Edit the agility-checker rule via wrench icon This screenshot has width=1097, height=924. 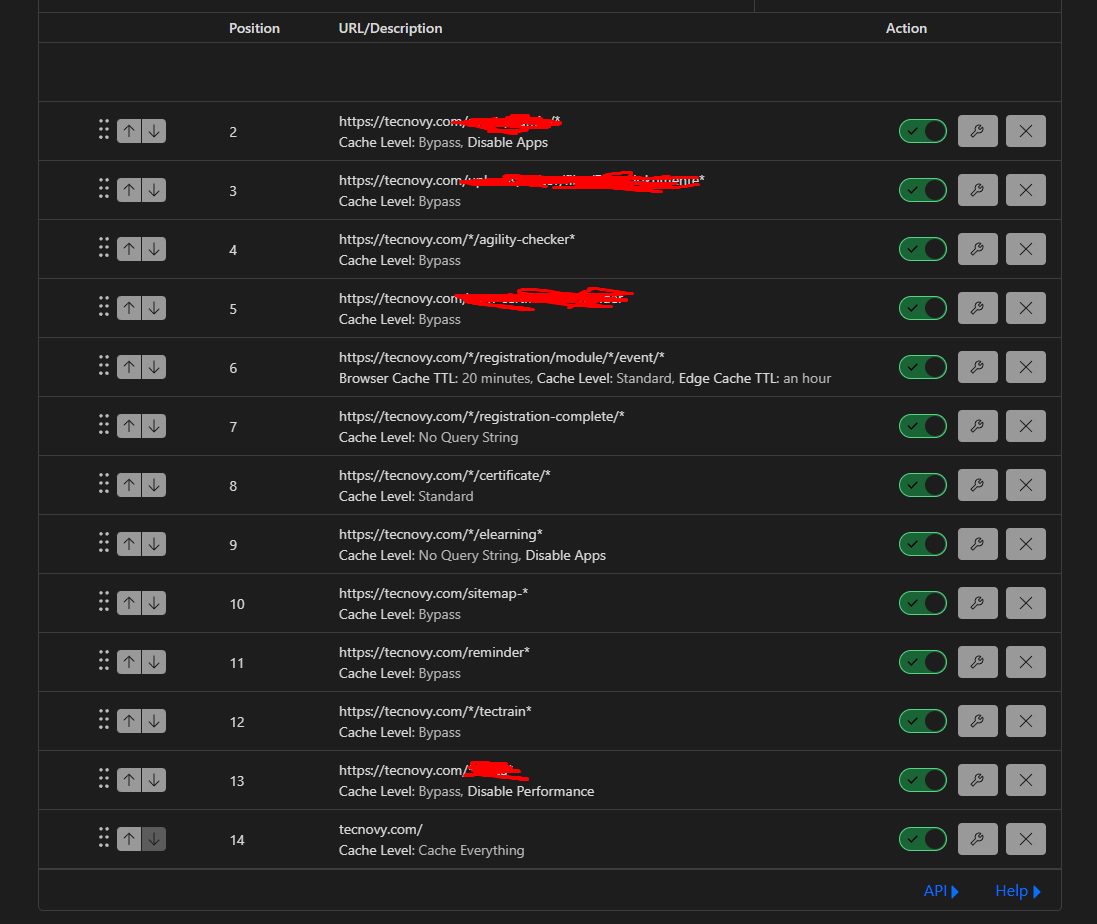977,249
